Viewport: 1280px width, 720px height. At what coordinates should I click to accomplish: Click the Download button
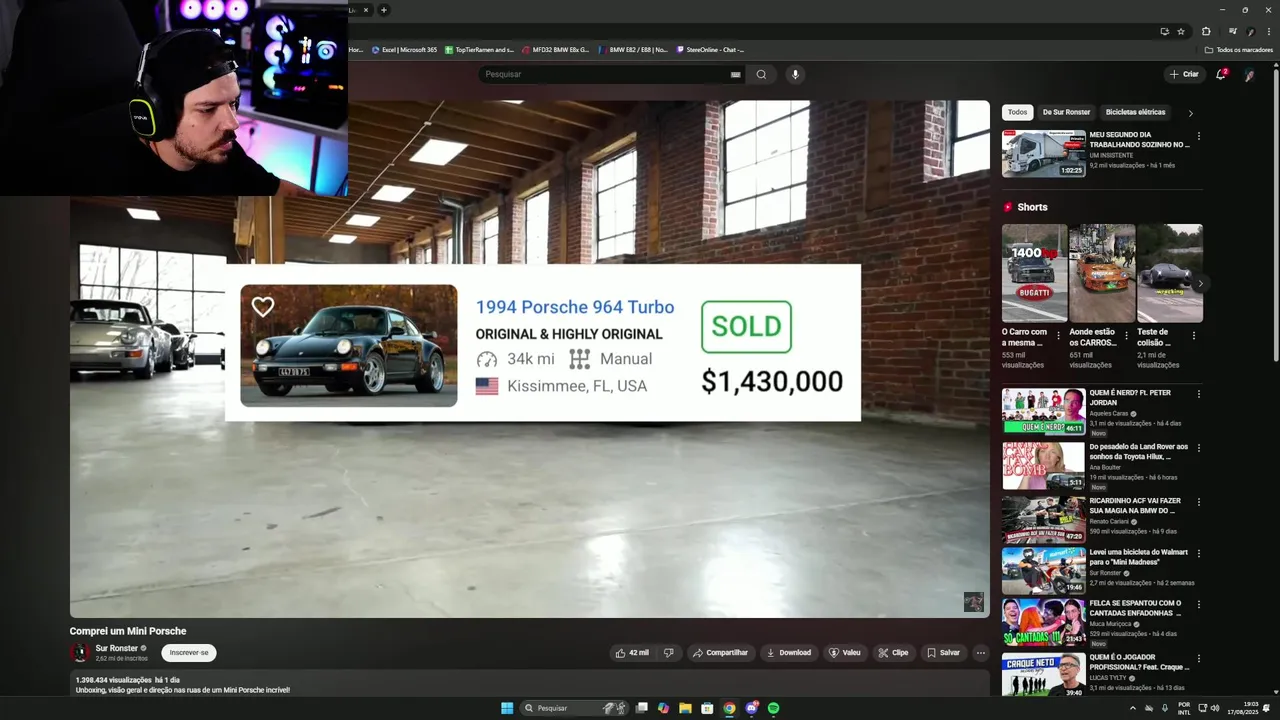(x=788, y=653)
